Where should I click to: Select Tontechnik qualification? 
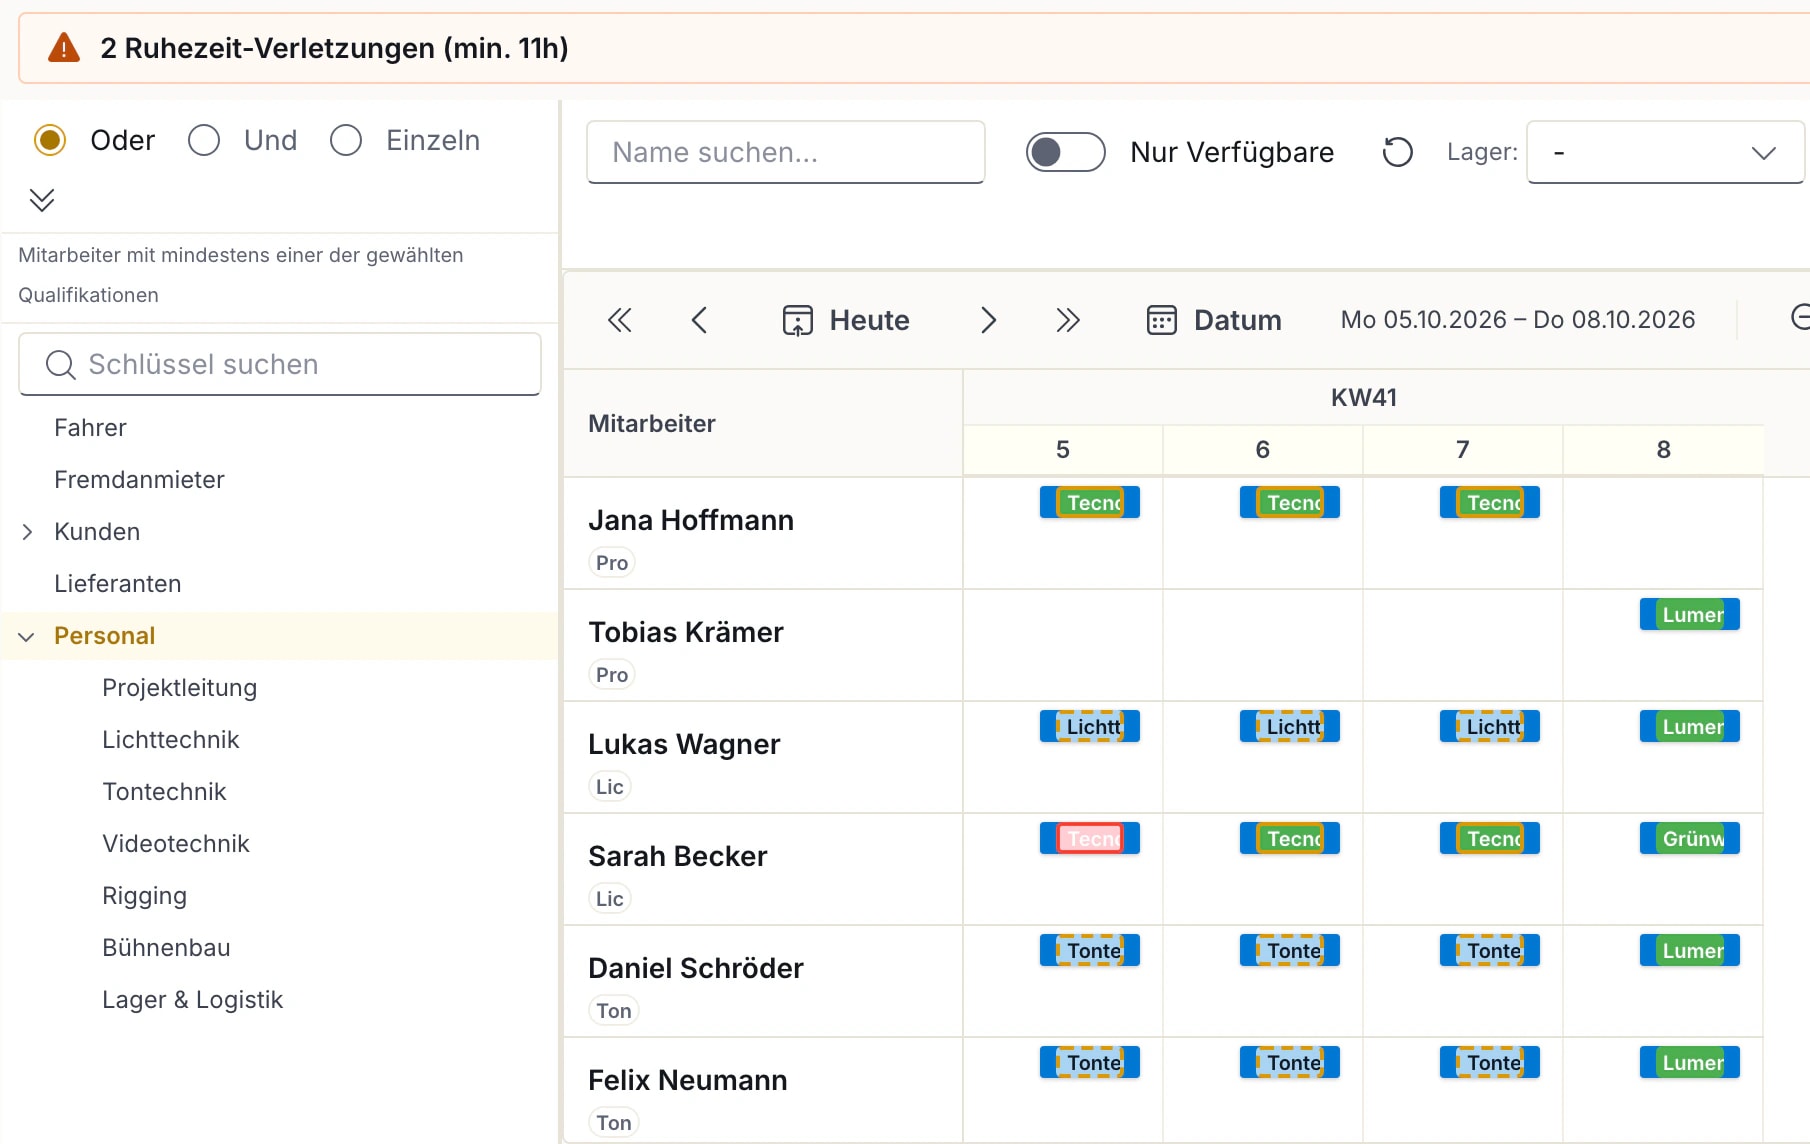pyautogui.click(x=164, y=792)
